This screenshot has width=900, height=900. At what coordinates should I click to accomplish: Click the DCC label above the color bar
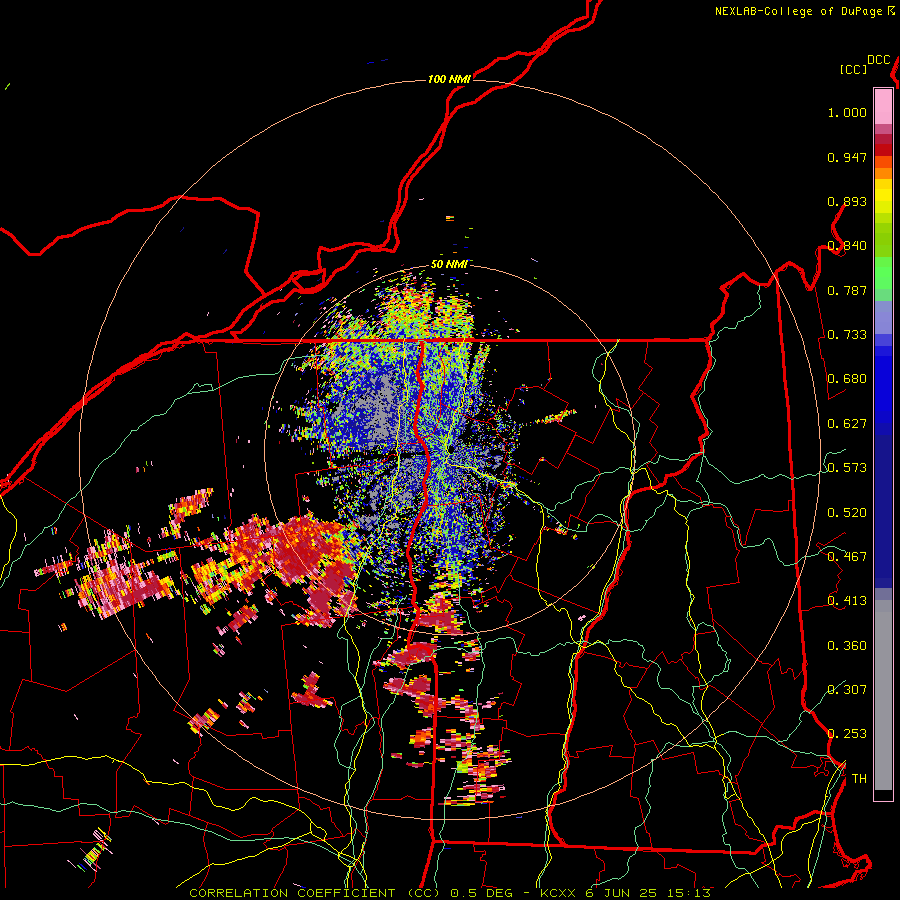point(878,60)
